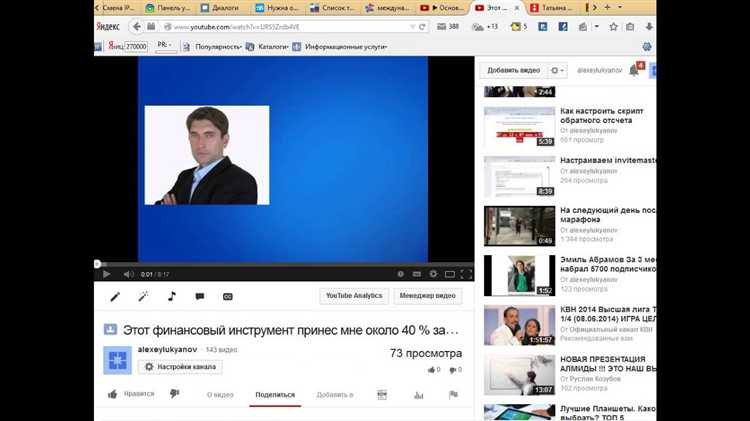Open Лучшие Планшеты video title
The height and width of the screenshot is (421, 750).
tap(607, 412)
